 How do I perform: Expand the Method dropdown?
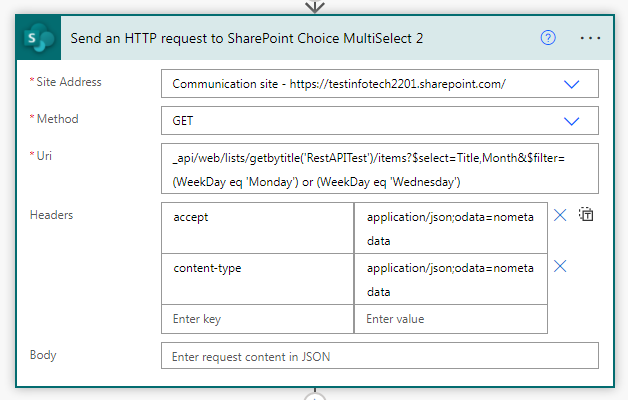(572, 120)
